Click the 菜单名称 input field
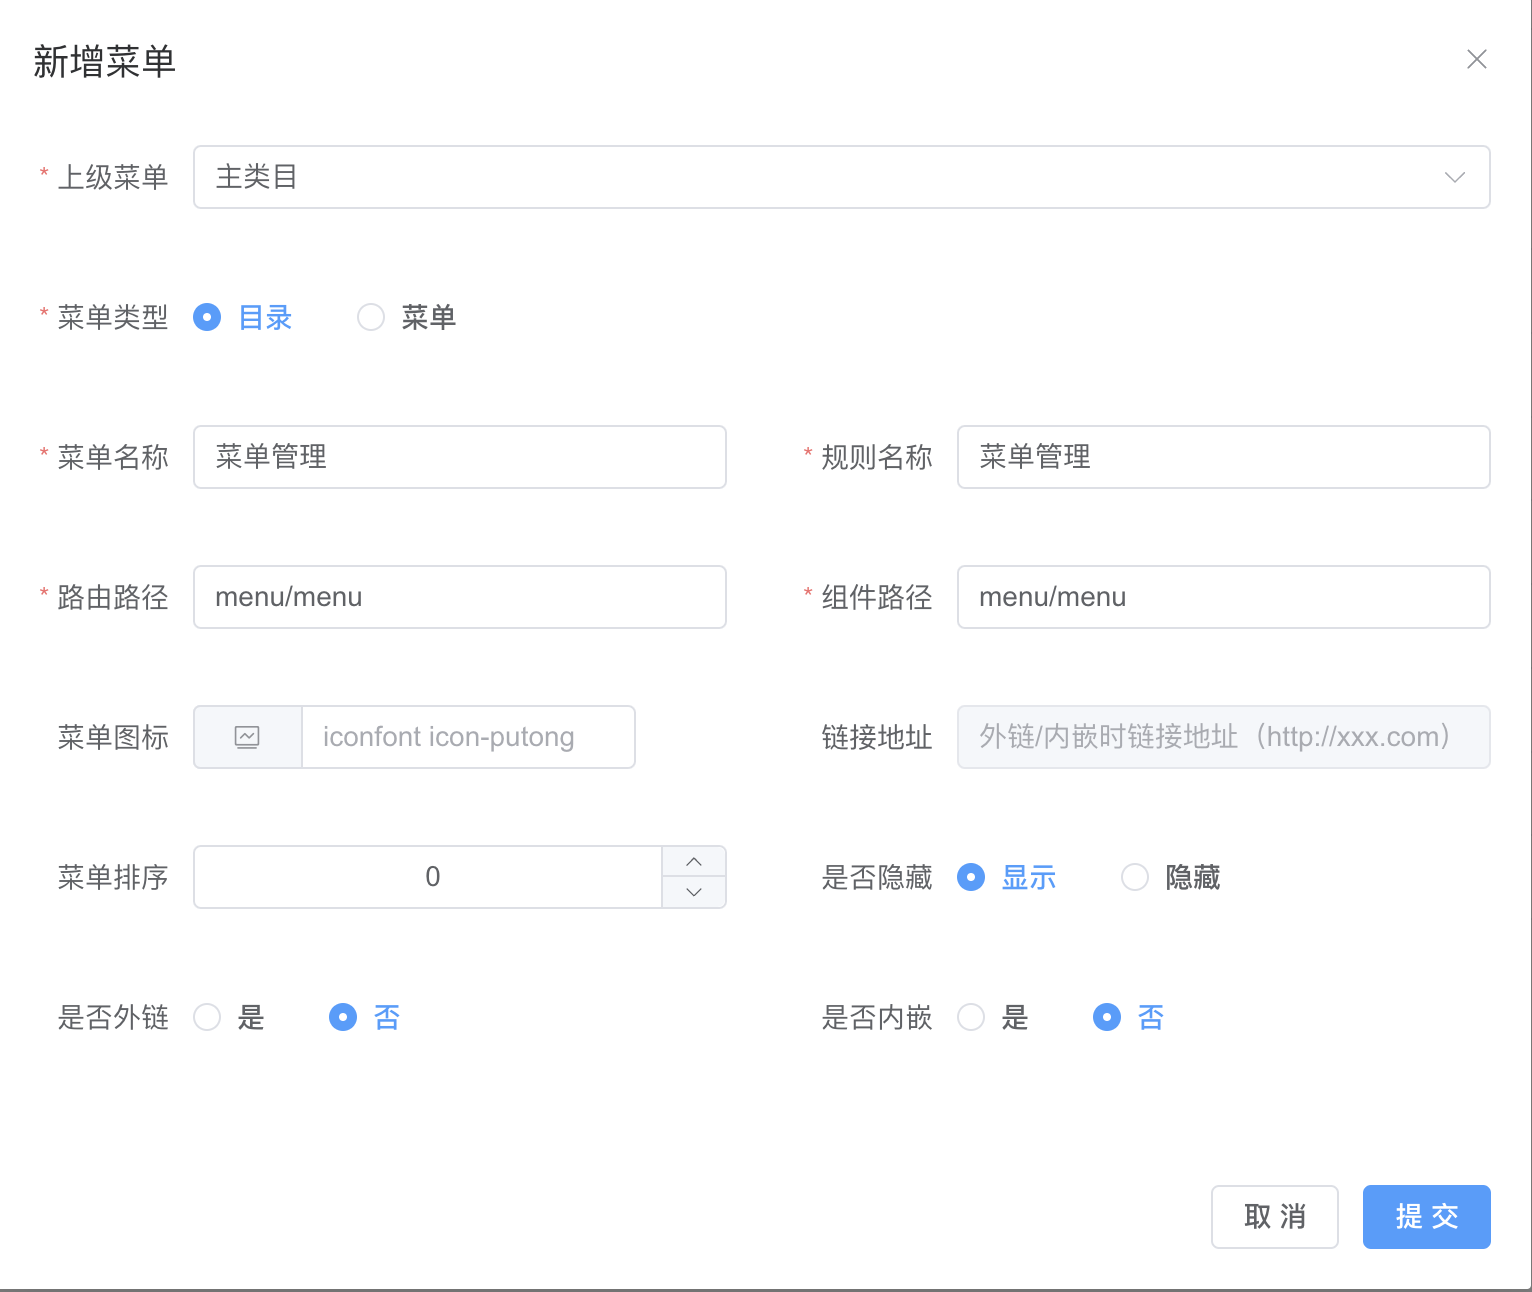 pyautogui.click(x=460, y=457)
